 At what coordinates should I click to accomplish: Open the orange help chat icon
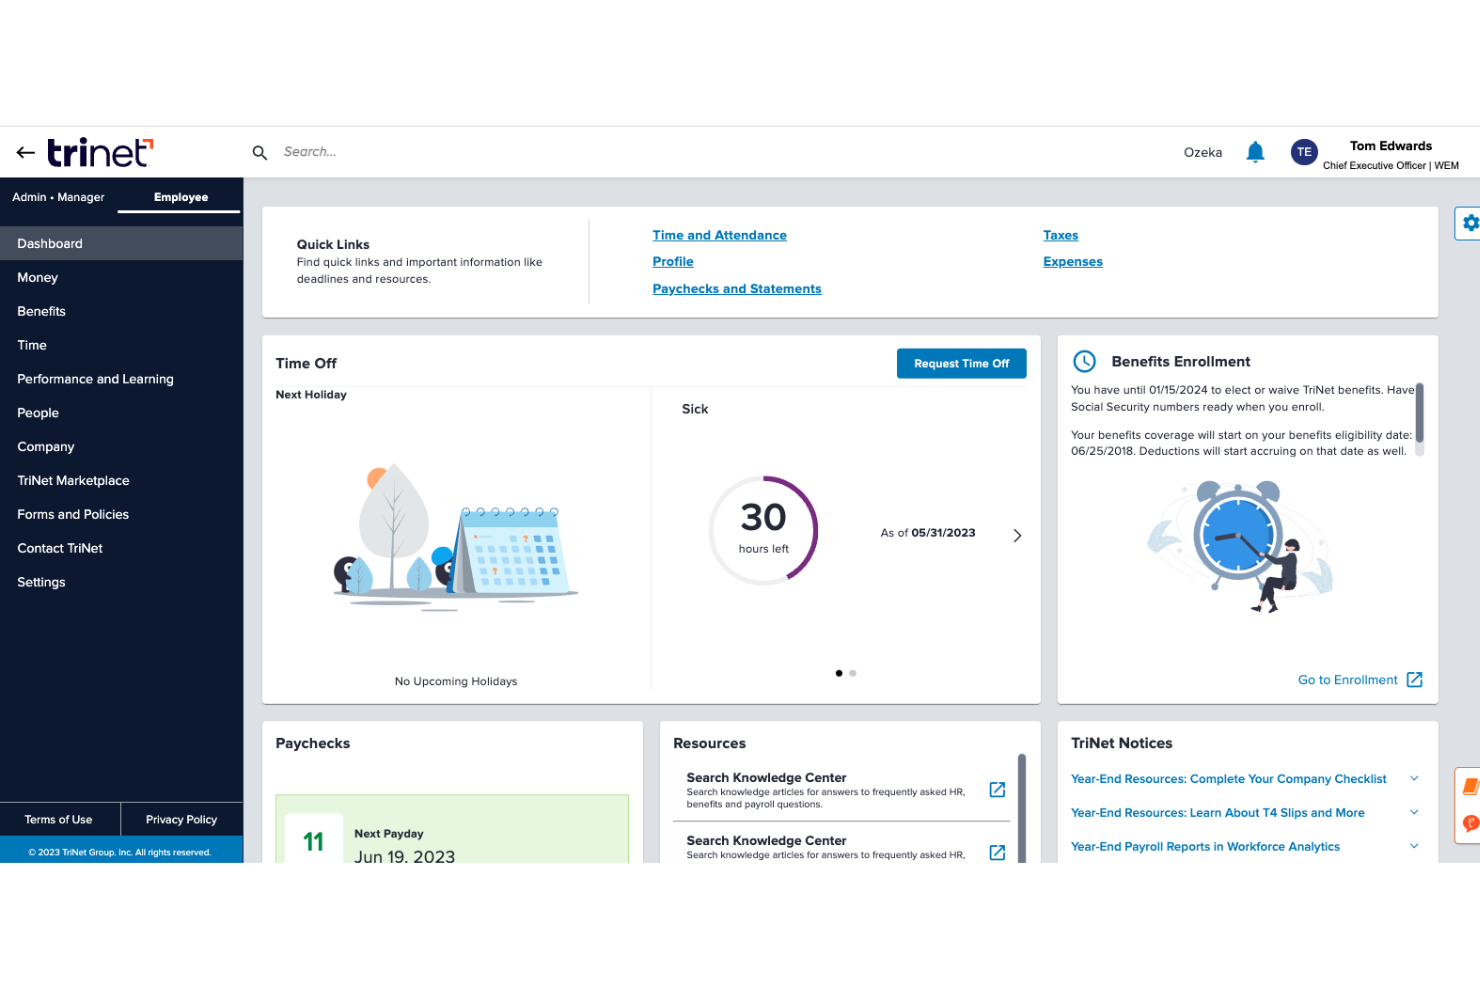(1469, 823)
